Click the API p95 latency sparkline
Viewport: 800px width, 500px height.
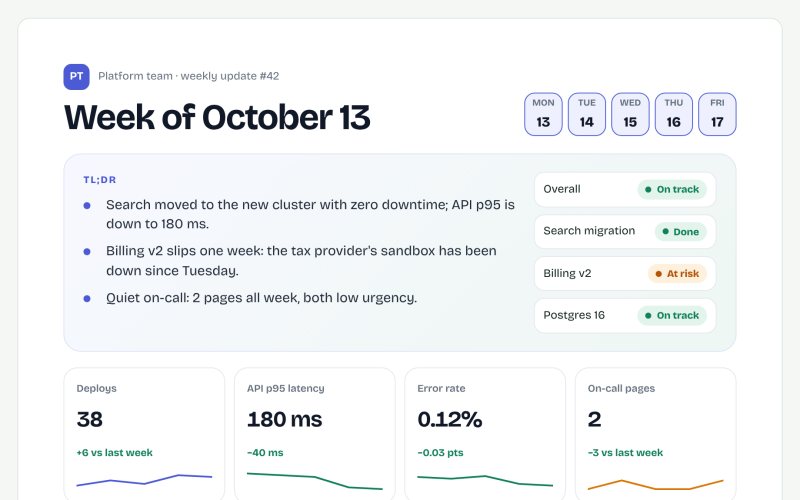[314, 481]
